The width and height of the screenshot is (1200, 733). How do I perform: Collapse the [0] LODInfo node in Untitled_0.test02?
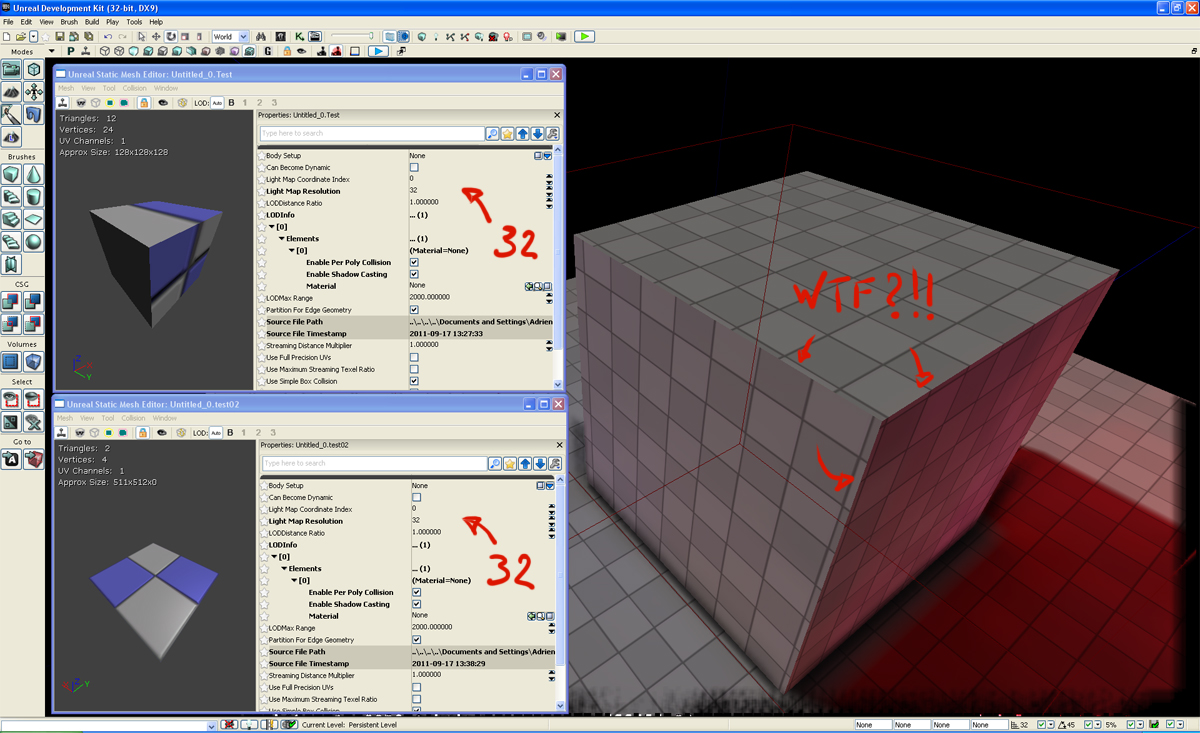click(x=274, y=557)
